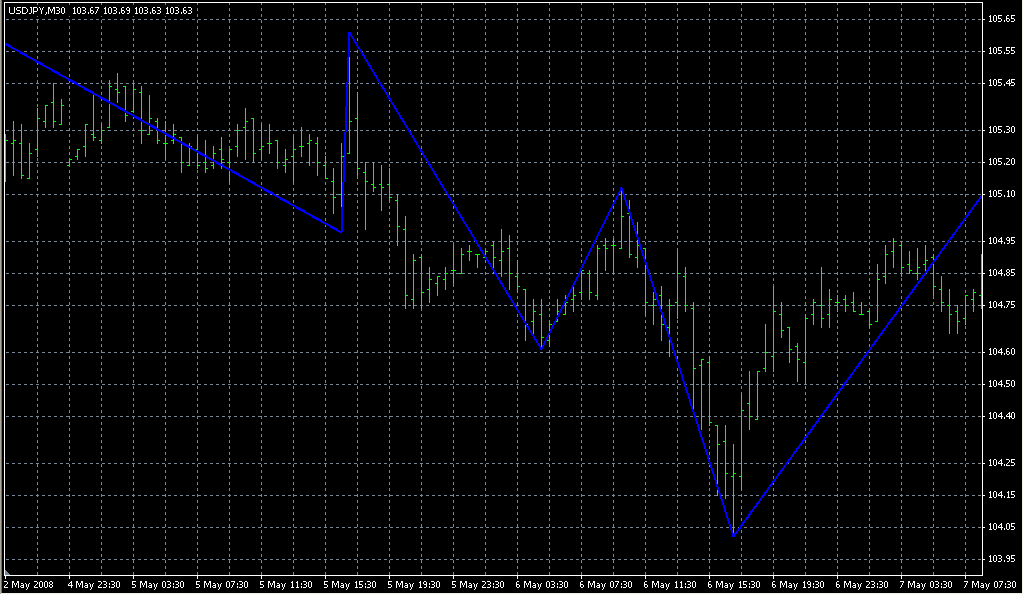This screenshot has height=594, width=1024.
Task: Click the 5 May 19:30 time label
Action: (x=414, y=585)
